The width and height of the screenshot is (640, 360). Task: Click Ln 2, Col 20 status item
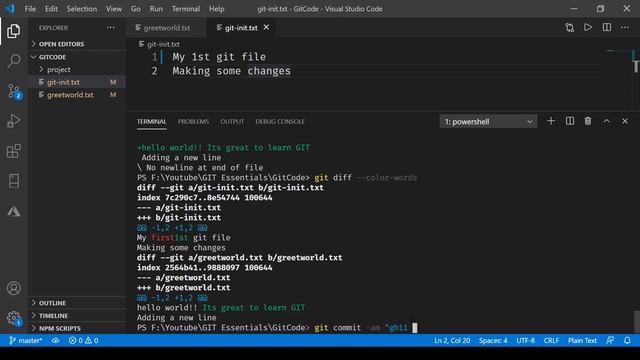click(452, 340)
